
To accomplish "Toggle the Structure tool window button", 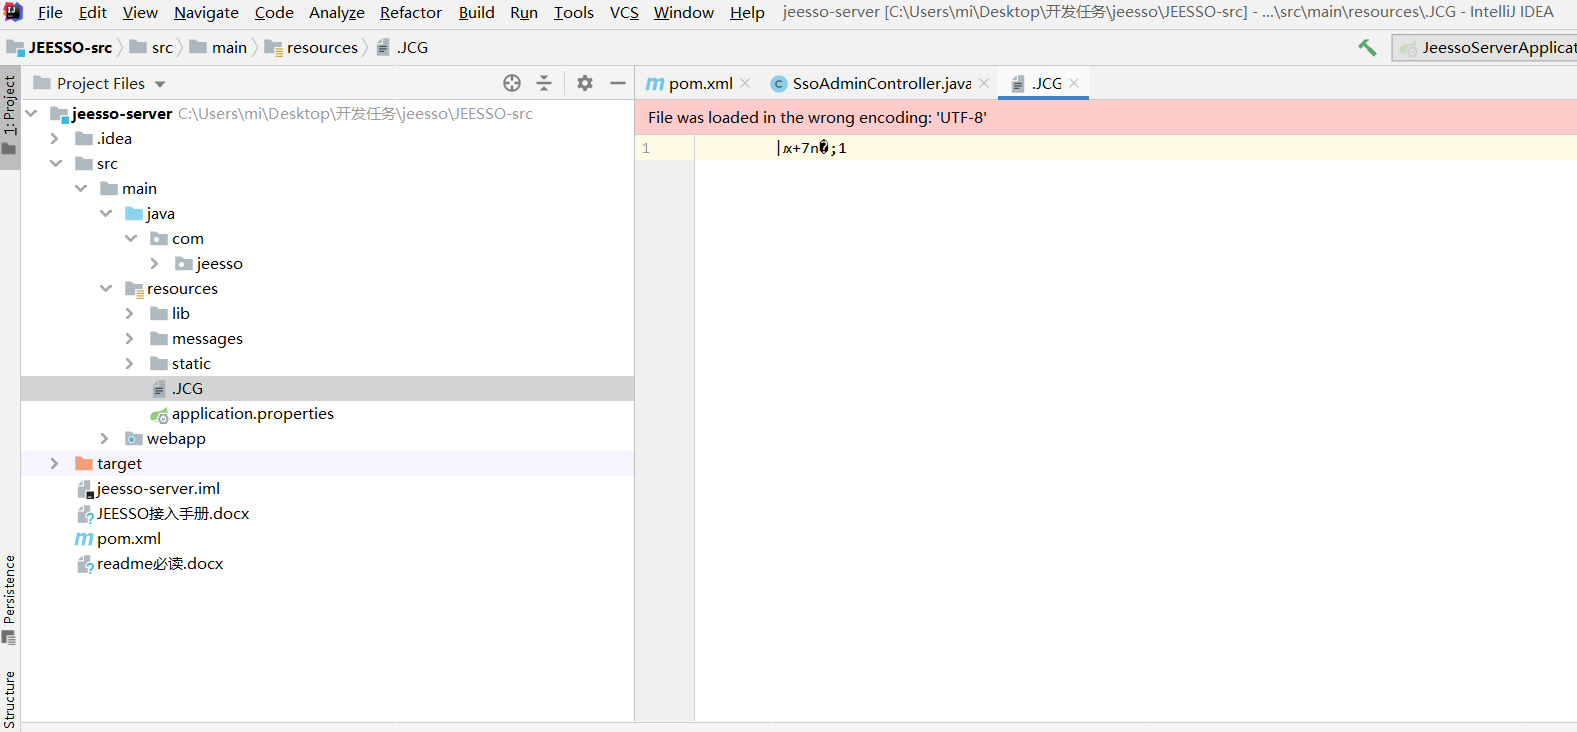I will click(x=10, y=700).
